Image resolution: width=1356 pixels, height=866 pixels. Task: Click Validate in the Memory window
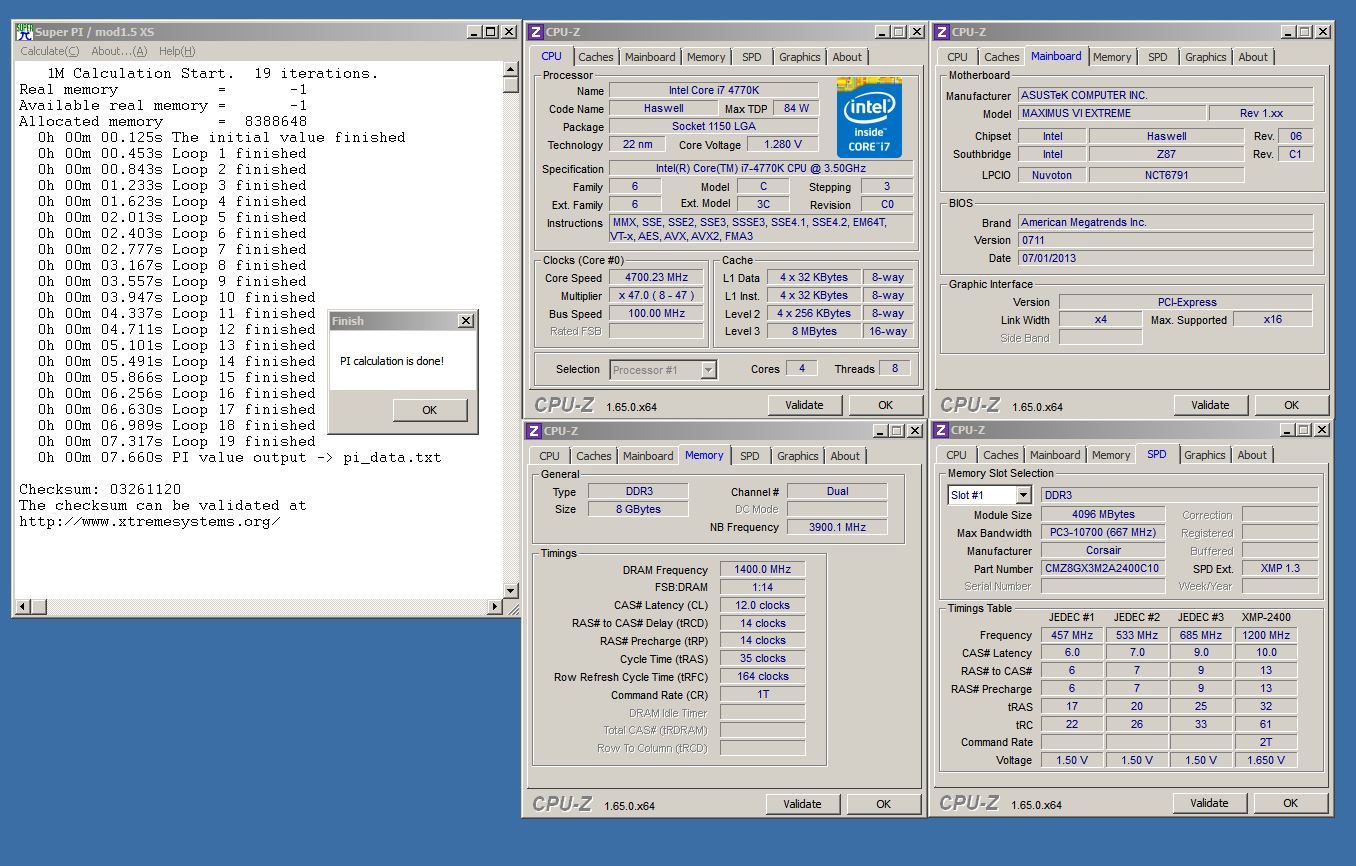803,804
